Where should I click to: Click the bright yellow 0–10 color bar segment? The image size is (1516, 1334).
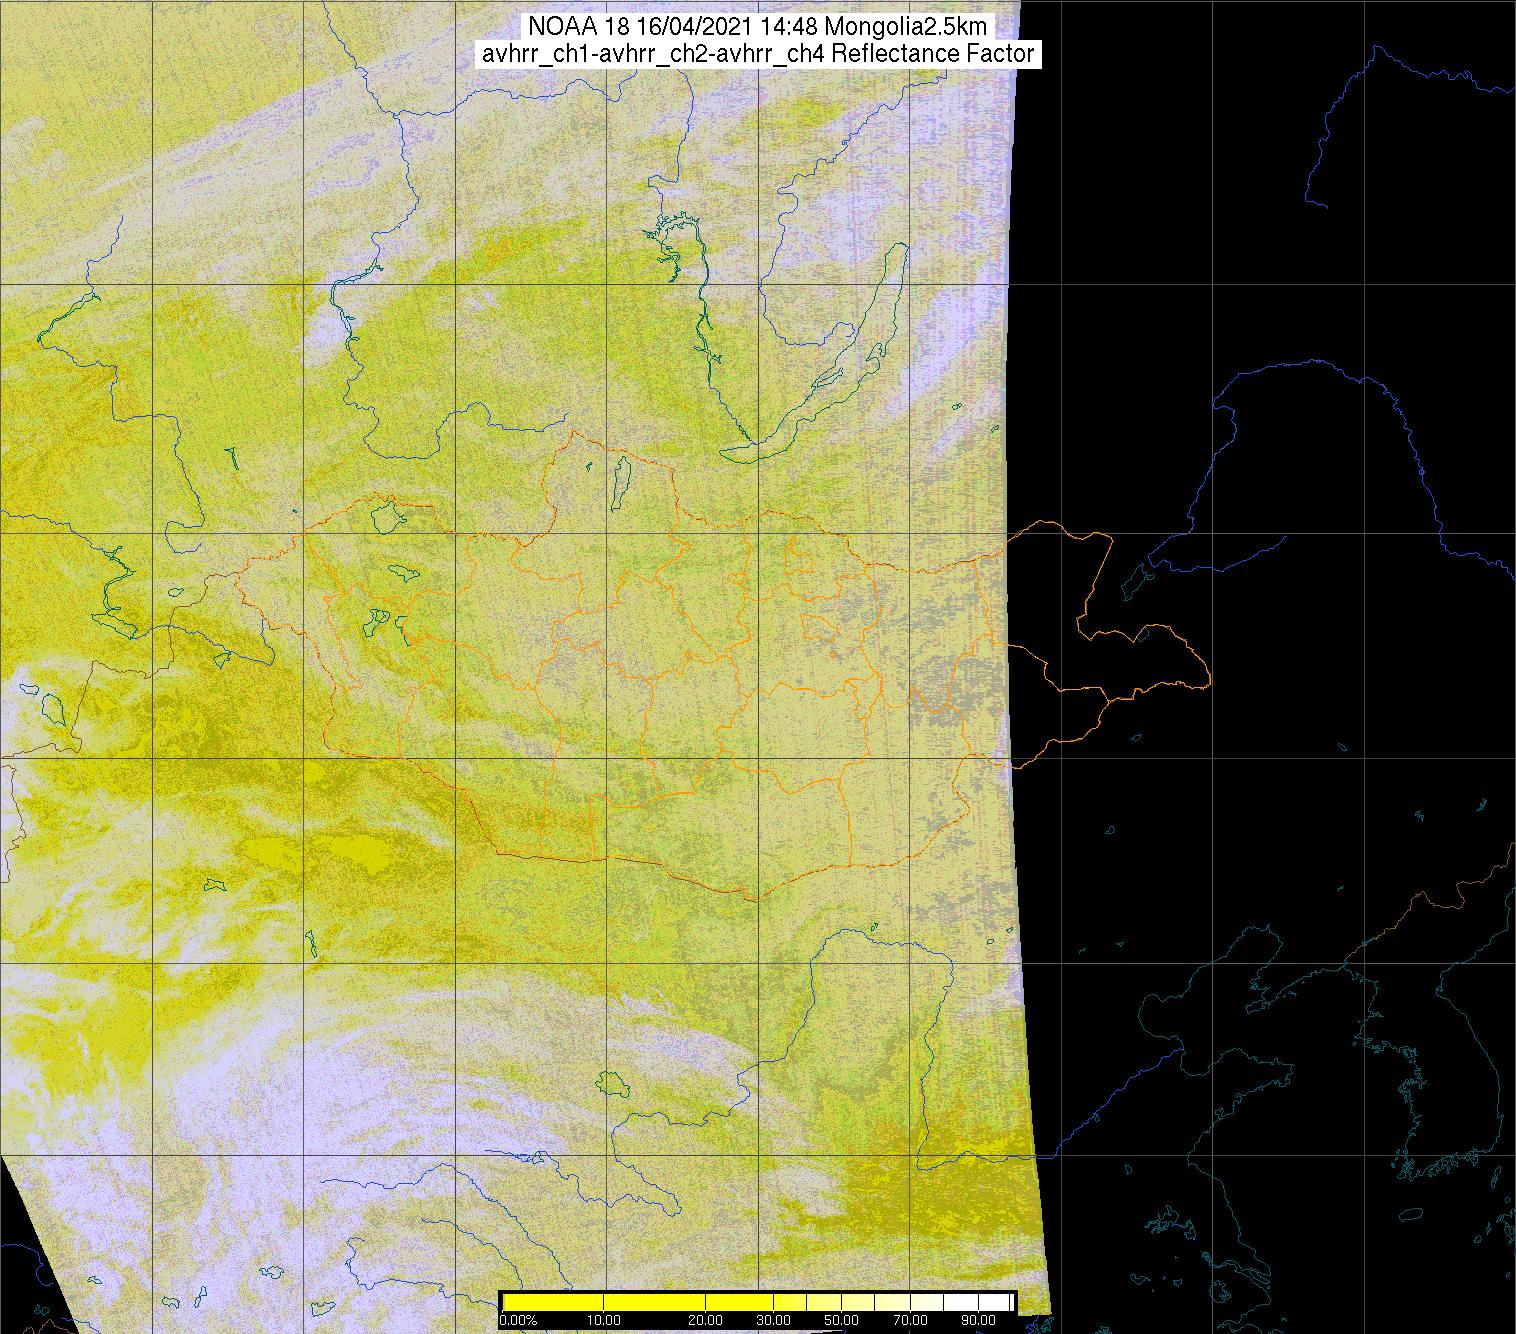point(553,1302)
